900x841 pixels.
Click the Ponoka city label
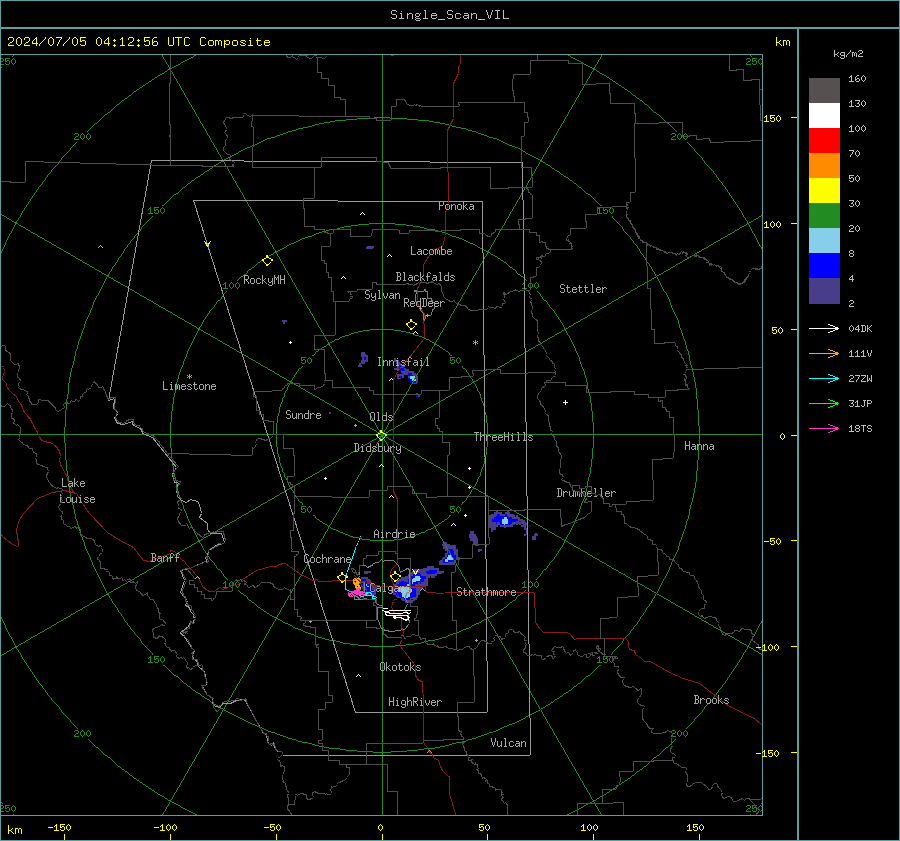click(456, 206)
